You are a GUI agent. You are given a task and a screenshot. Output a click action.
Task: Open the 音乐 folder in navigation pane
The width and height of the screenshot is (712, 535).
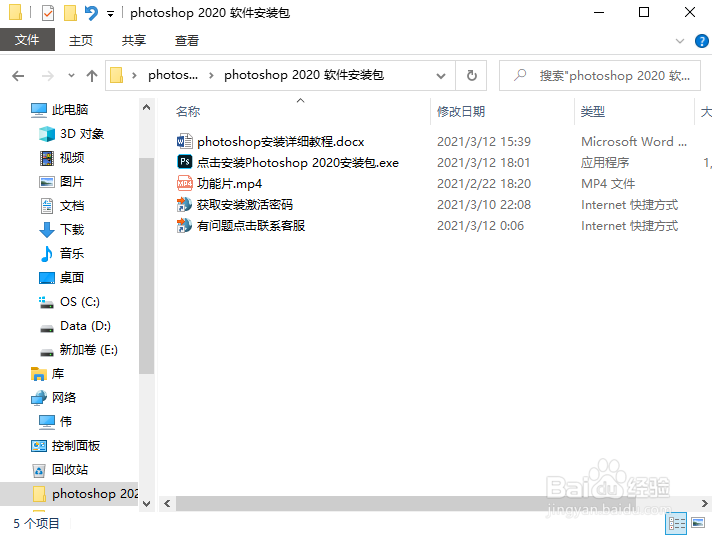click(72, 253)
